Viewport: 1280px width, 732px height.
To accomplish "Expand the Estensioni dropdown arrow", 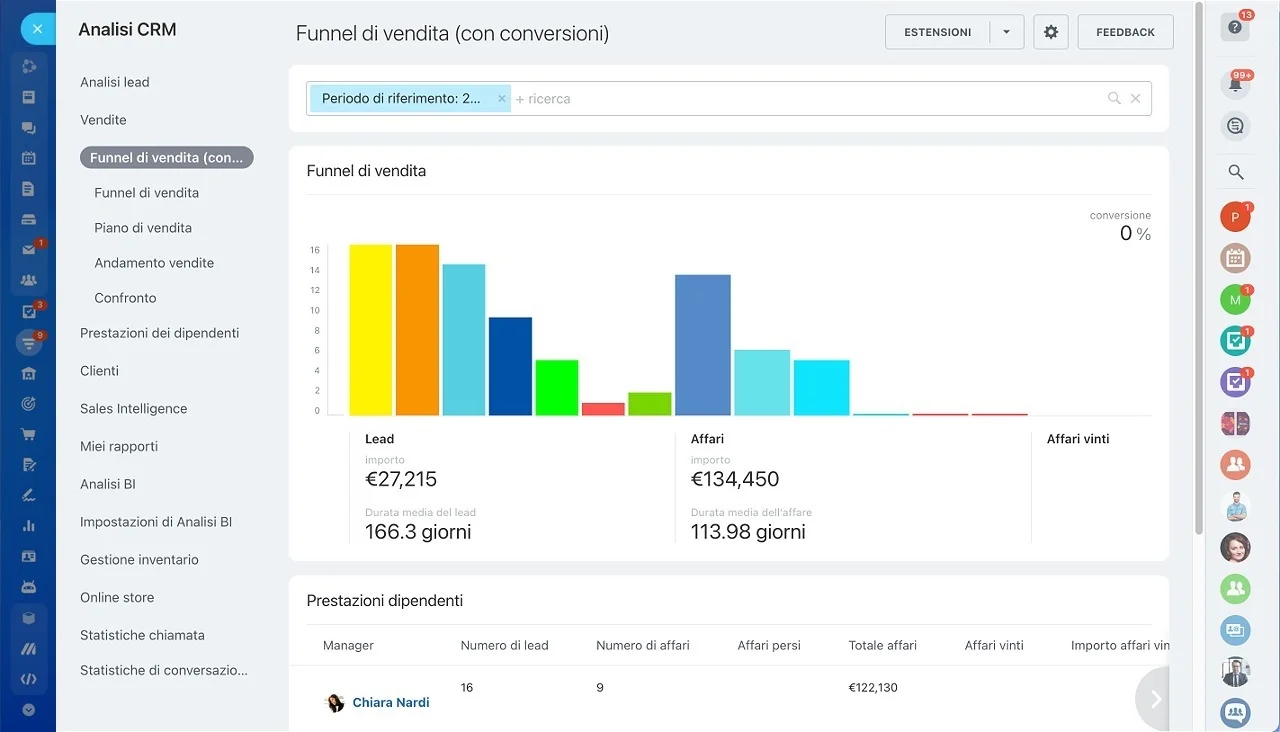I will point(1006,32).
